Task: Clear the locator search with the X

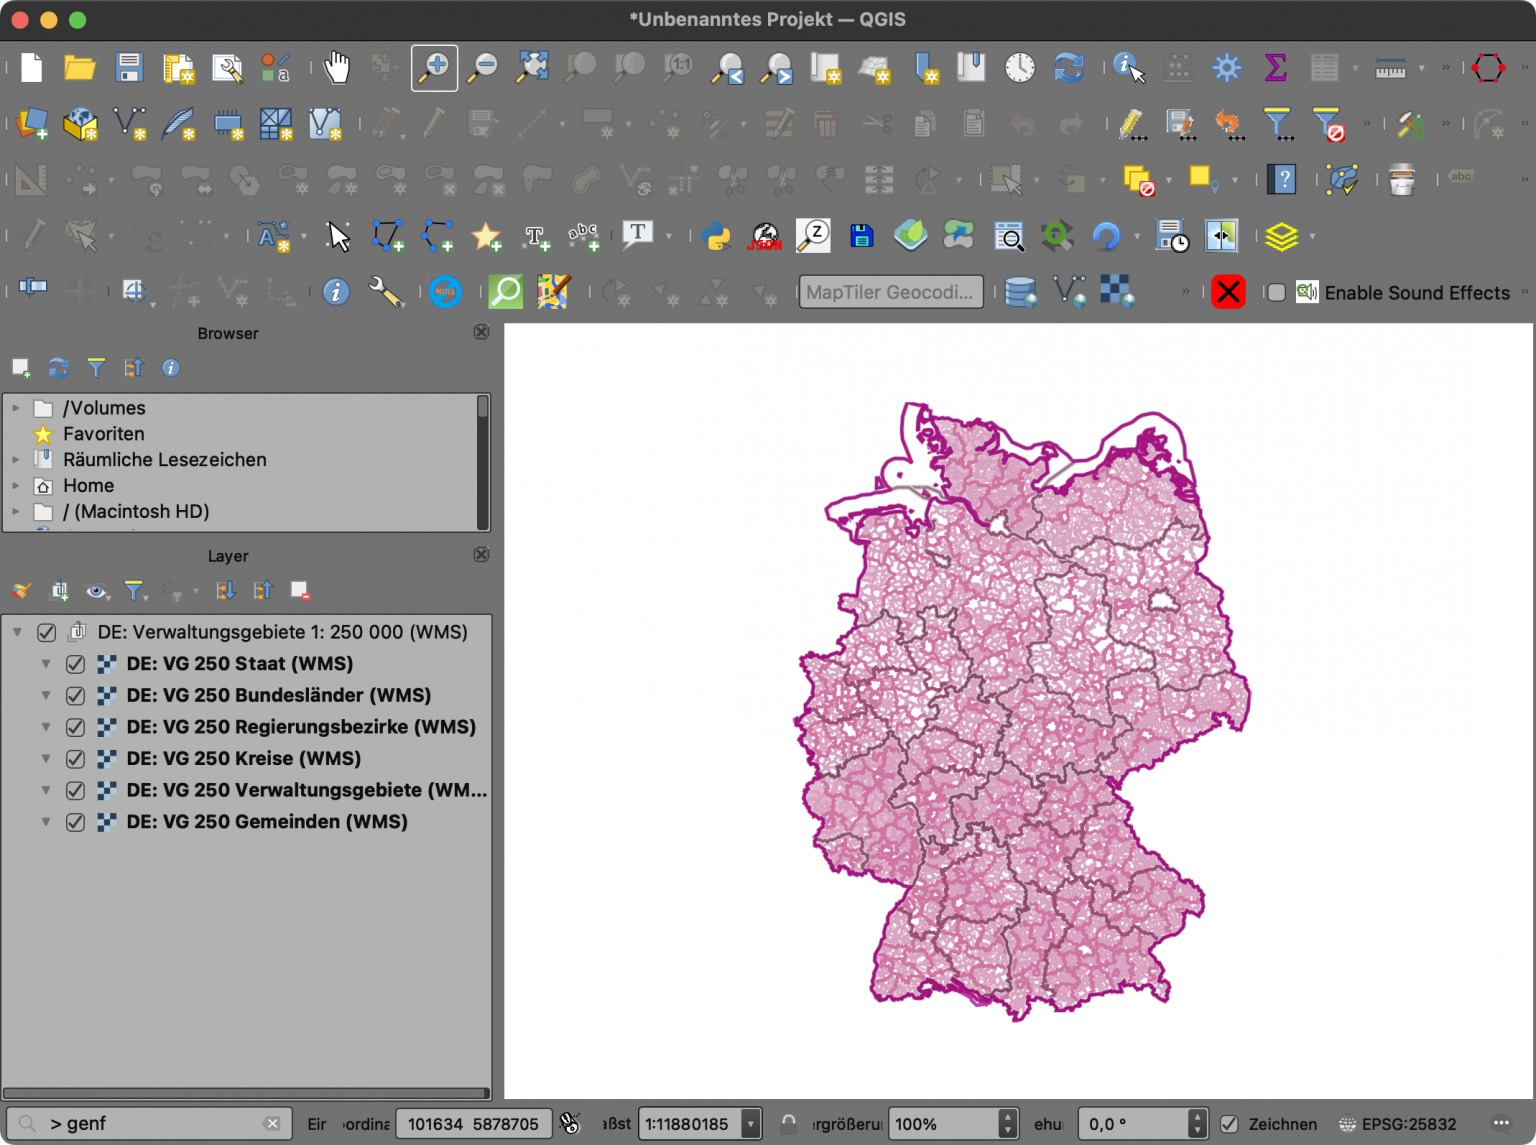Action: [272, 1124]
